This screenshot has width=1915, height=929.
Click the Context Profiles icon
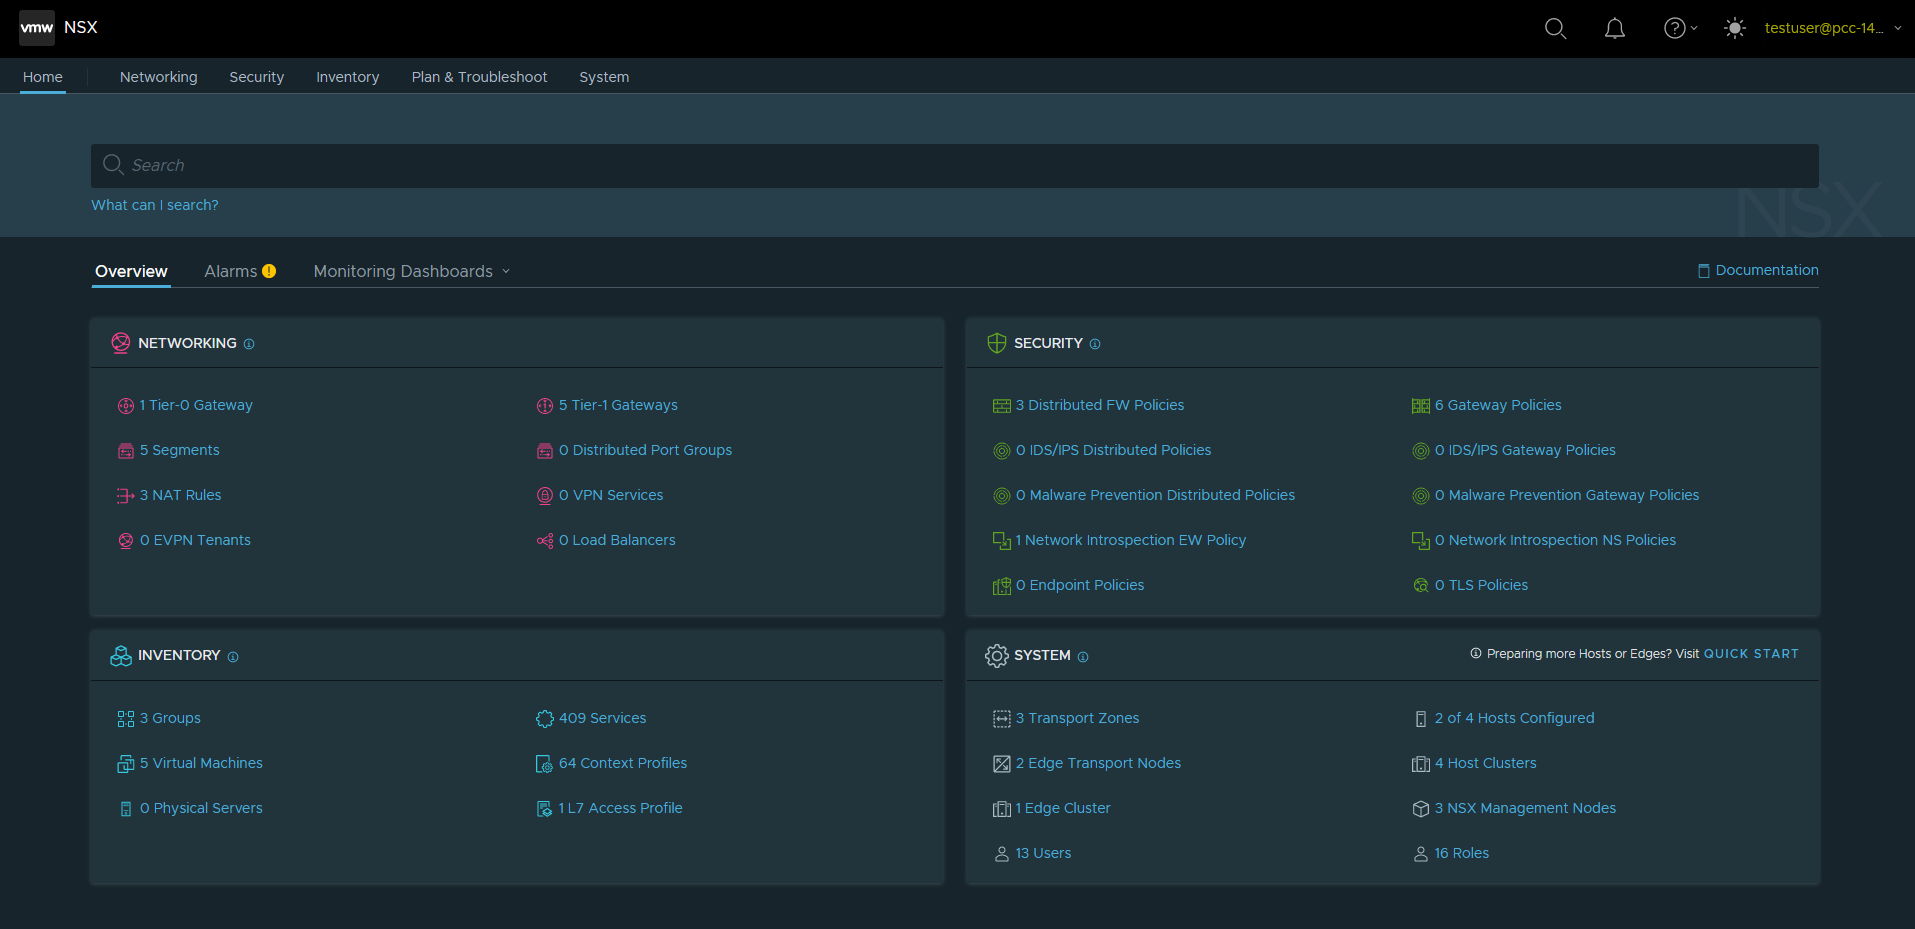pyautogui.click(x=545, y=764)
